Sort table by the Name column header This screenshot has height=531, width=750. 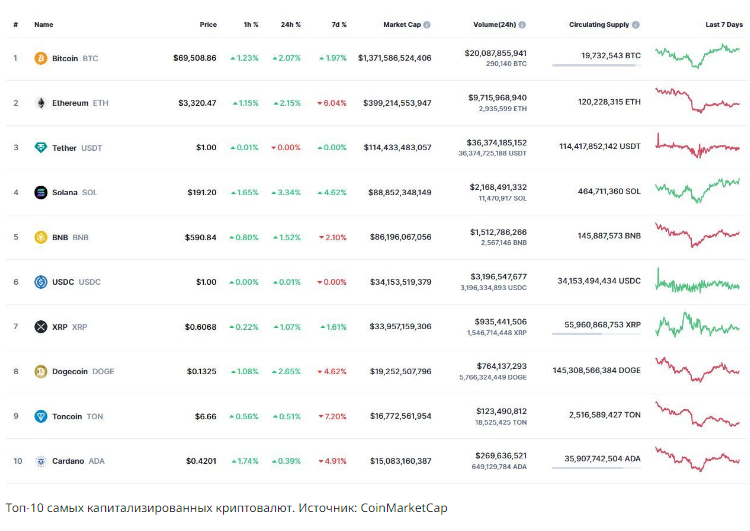tap(44, 25)
